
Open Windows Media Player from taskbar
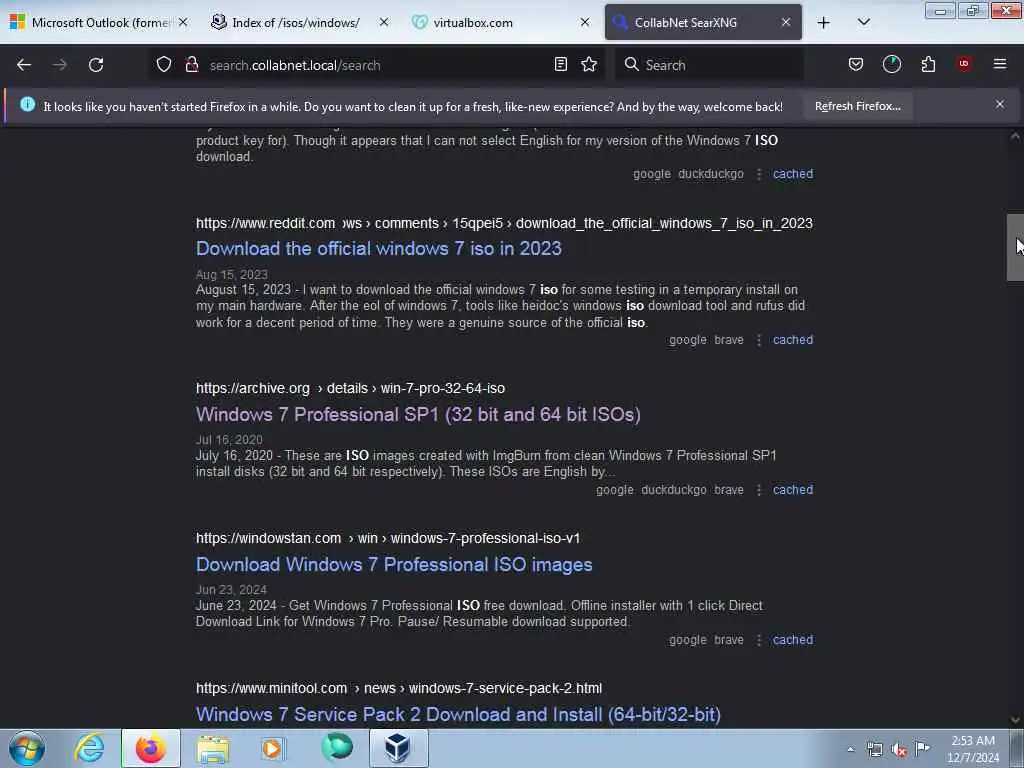[x=274, y=749]
